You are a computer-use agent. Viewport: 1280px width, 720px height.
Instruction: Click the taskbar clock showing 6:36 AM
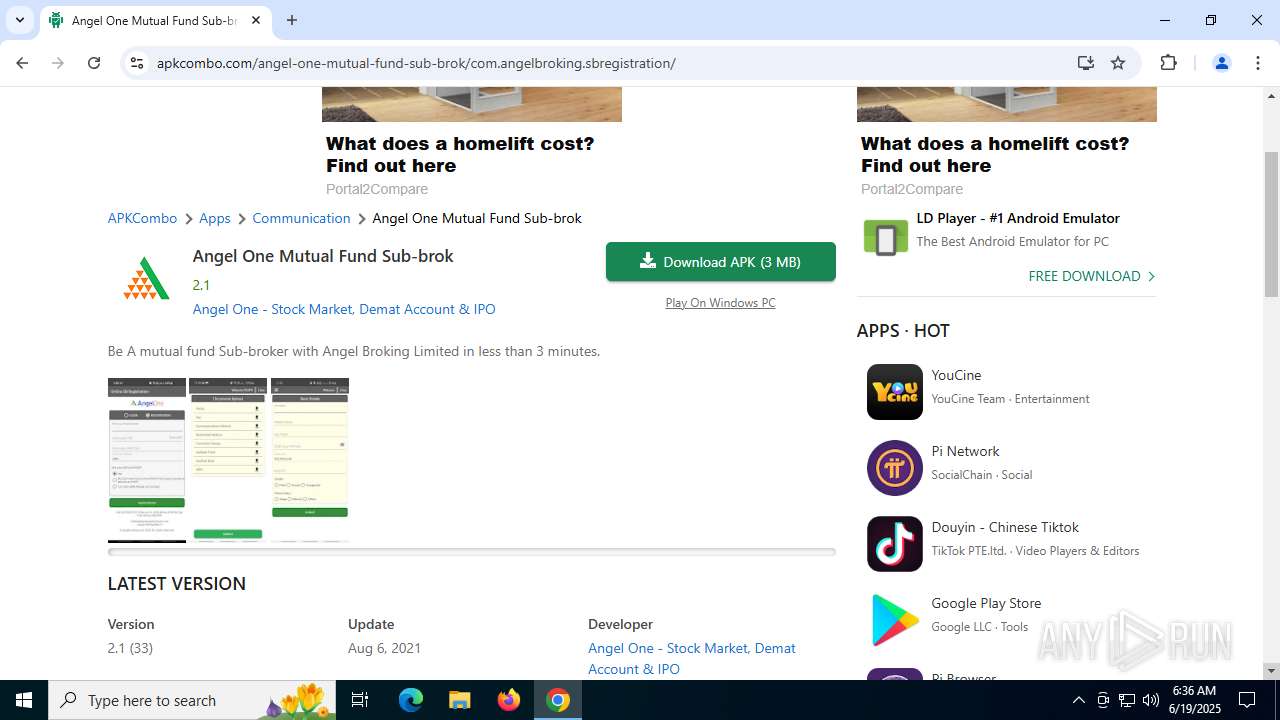point(1196,700)
